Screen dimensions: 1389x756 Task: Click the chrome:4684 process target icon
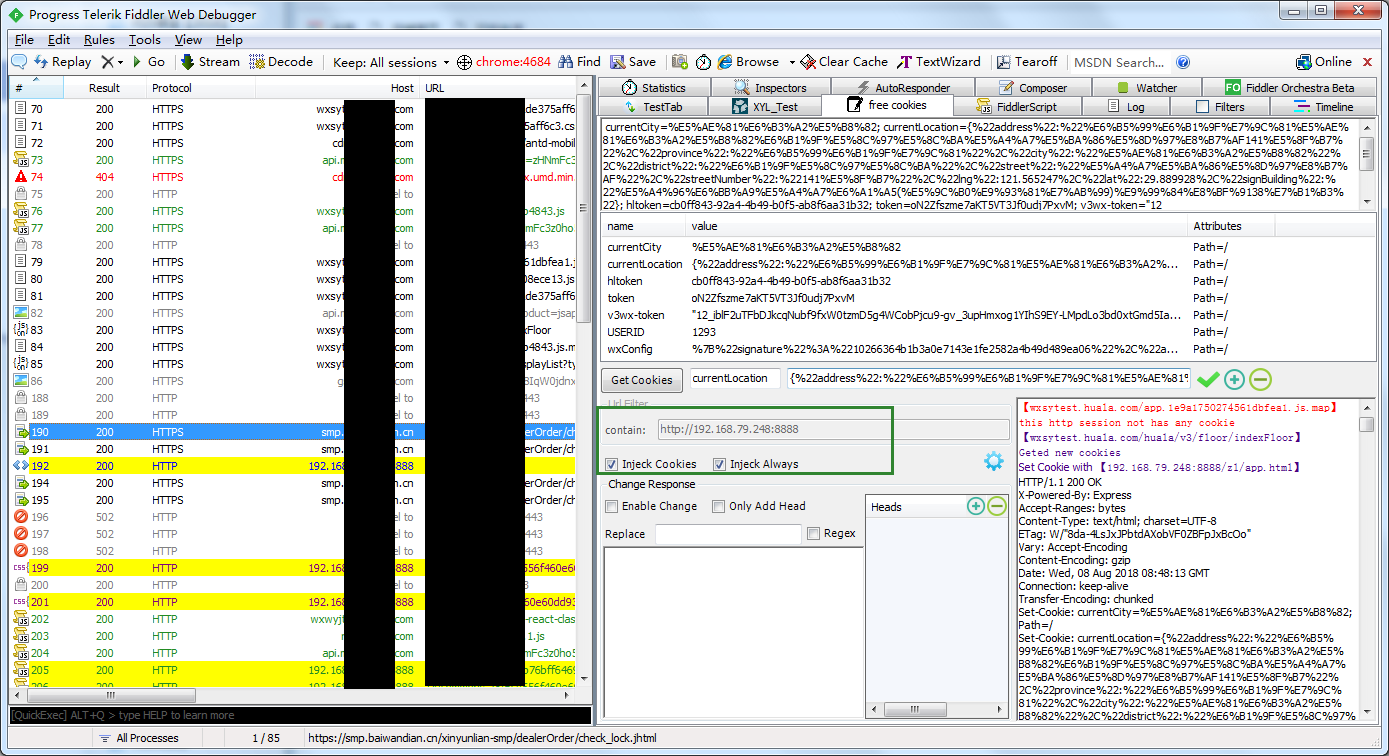[x=503, y=62]
